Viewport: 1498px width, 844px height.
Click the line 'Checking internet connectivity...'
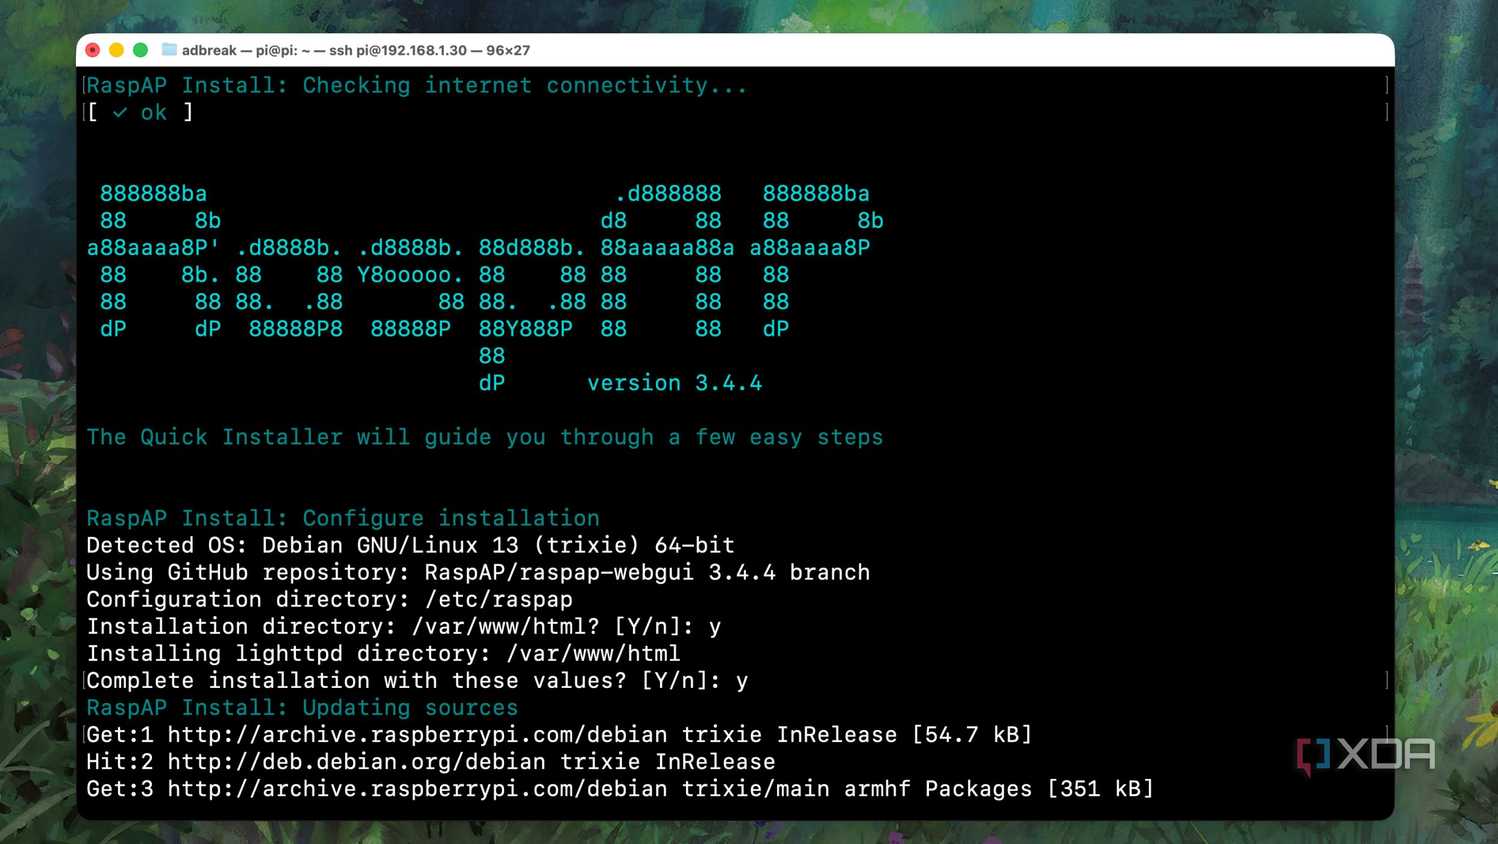point(417,85)
